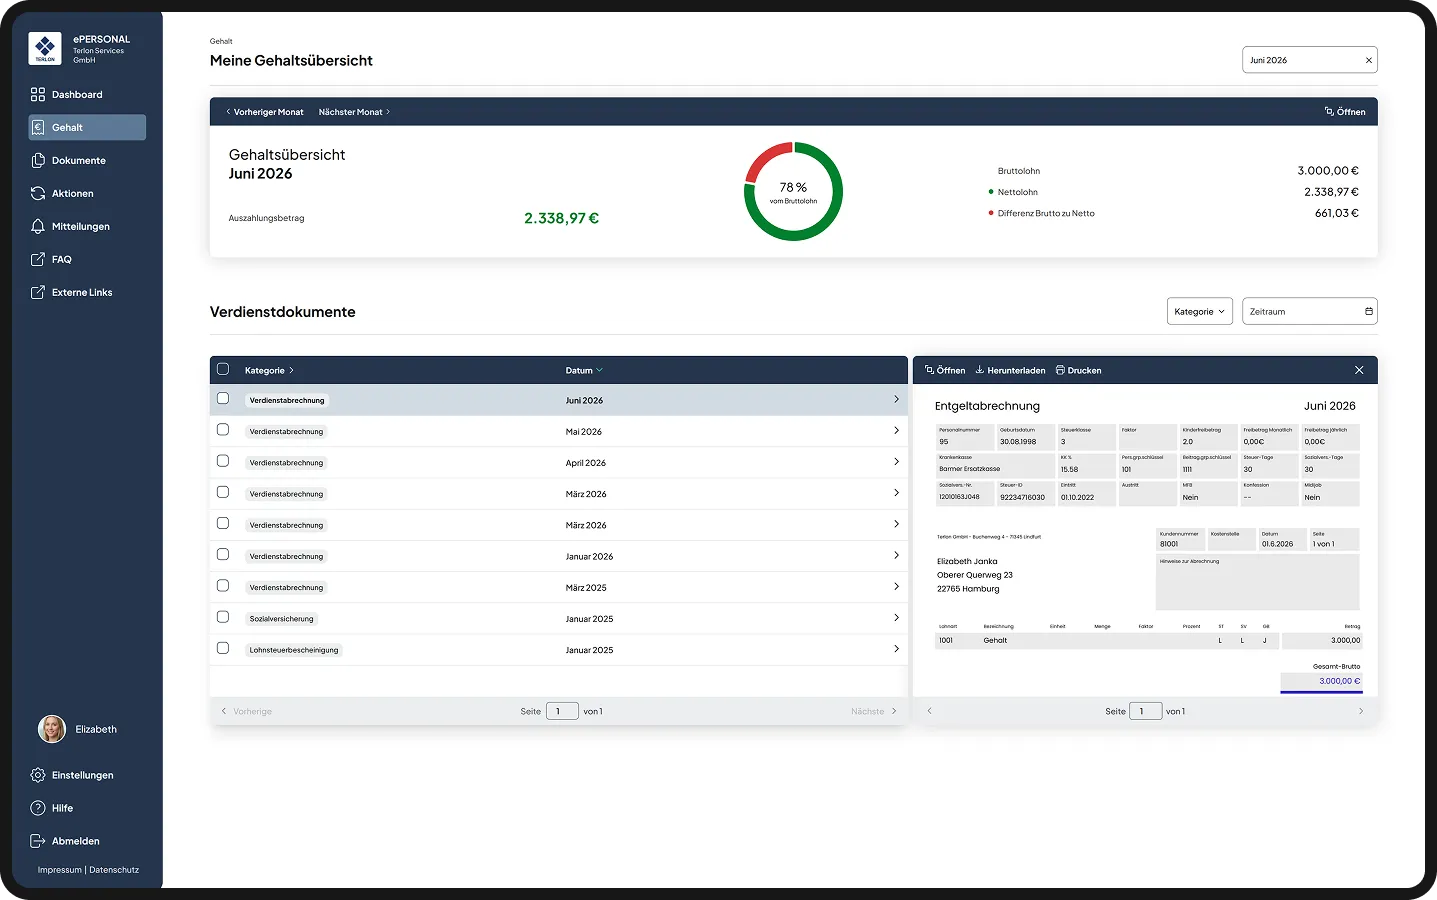The image size is (1437, 900).
Task: Open the Dashboard grid icon
Action: click(x=38, y=94)
